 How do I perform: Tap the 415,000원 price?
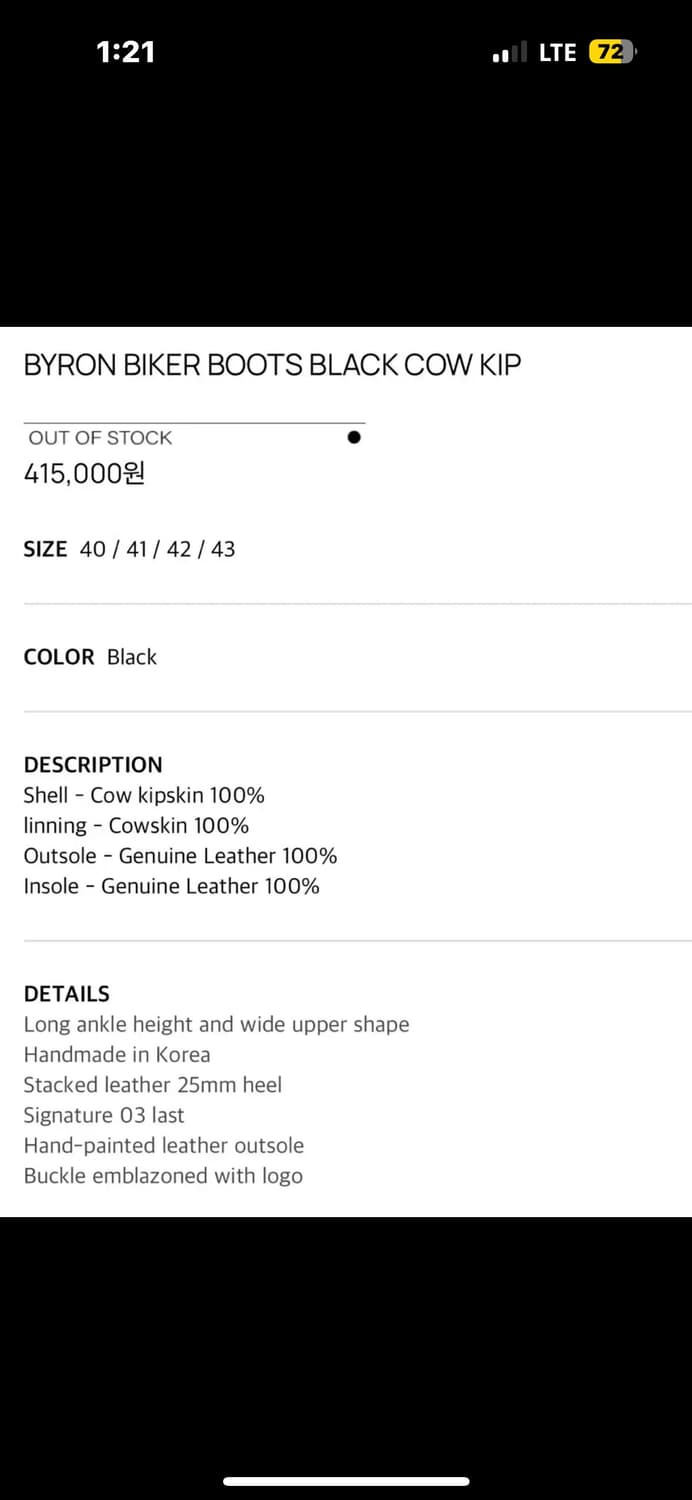click(84, 473)
